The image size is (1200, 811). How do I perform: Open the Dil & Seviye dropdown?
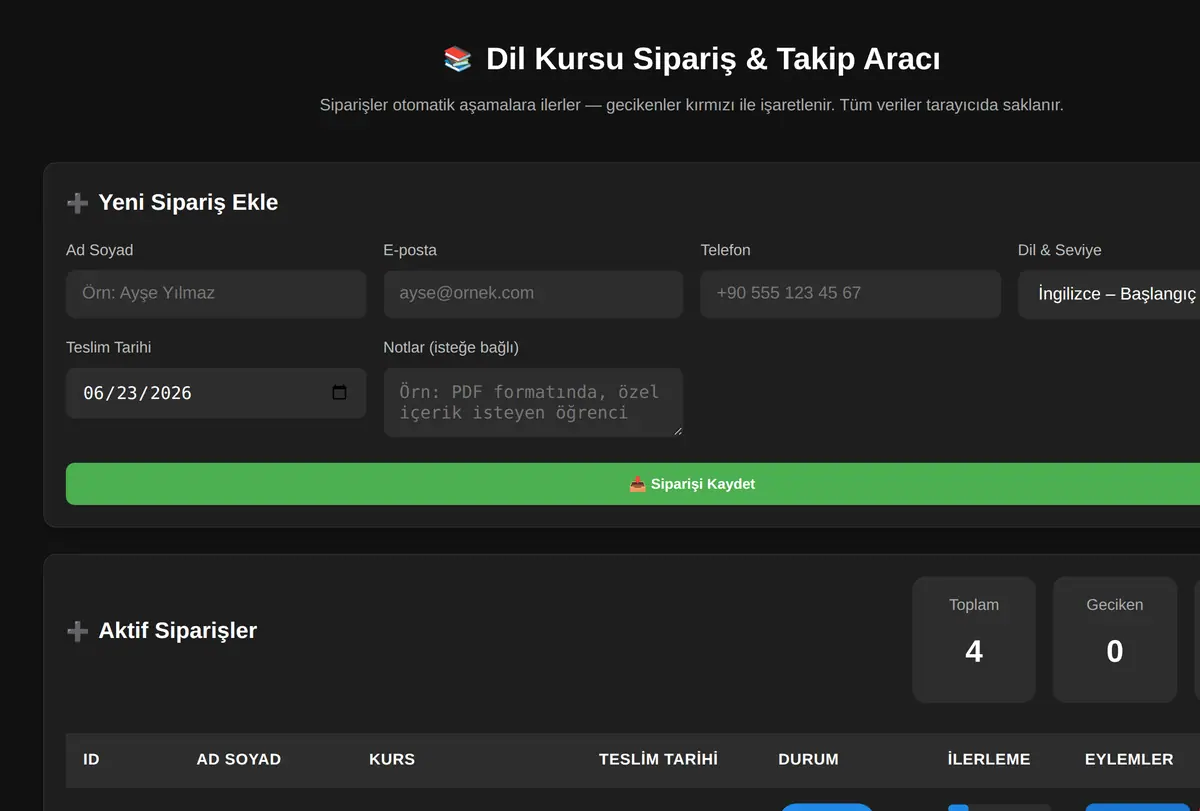click(1109, 294)
